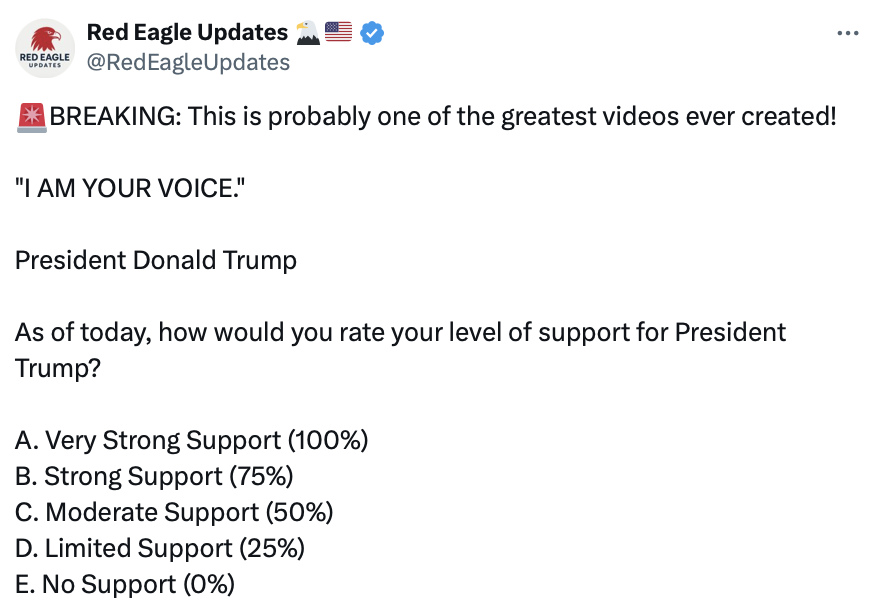The image size is (882, 610).
Task: Select option D, Limited Support
Action: (x=160, y=548)
